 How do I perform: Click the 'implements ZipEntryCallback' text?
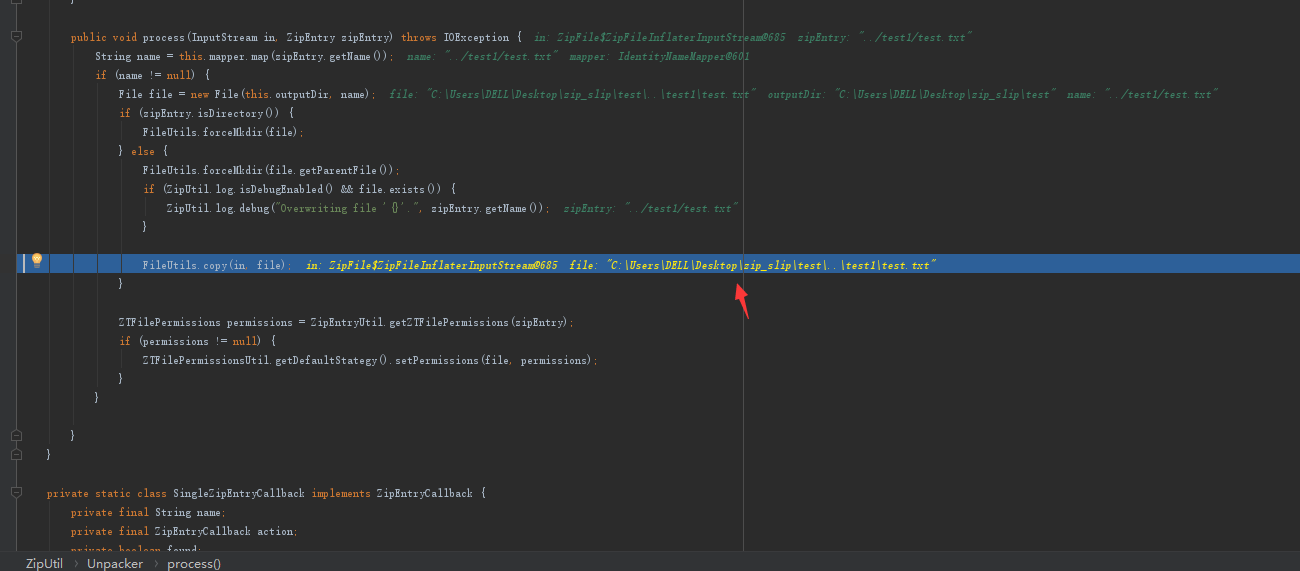pos(392,493)
